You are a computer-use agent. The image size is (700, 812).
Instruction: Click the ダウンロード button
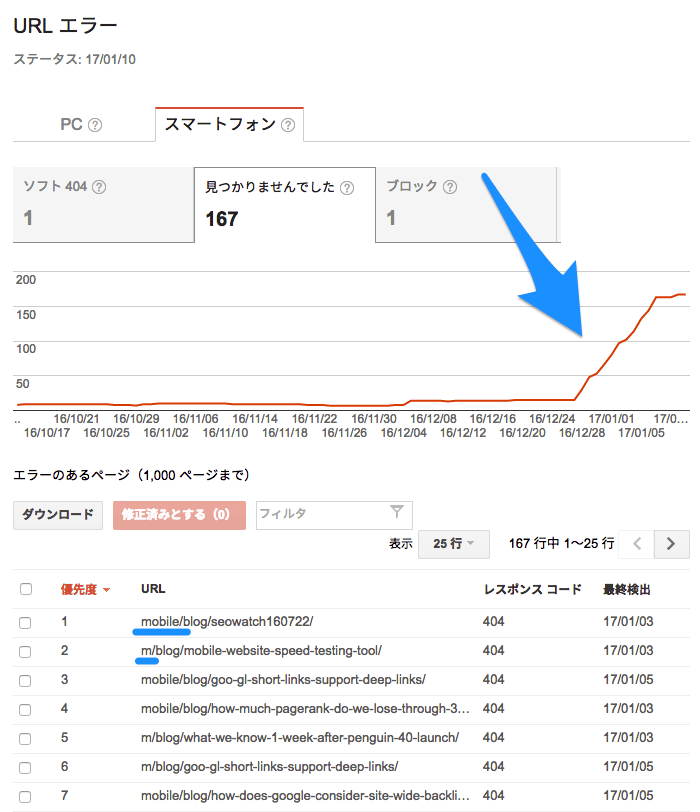tap(58, 515)
